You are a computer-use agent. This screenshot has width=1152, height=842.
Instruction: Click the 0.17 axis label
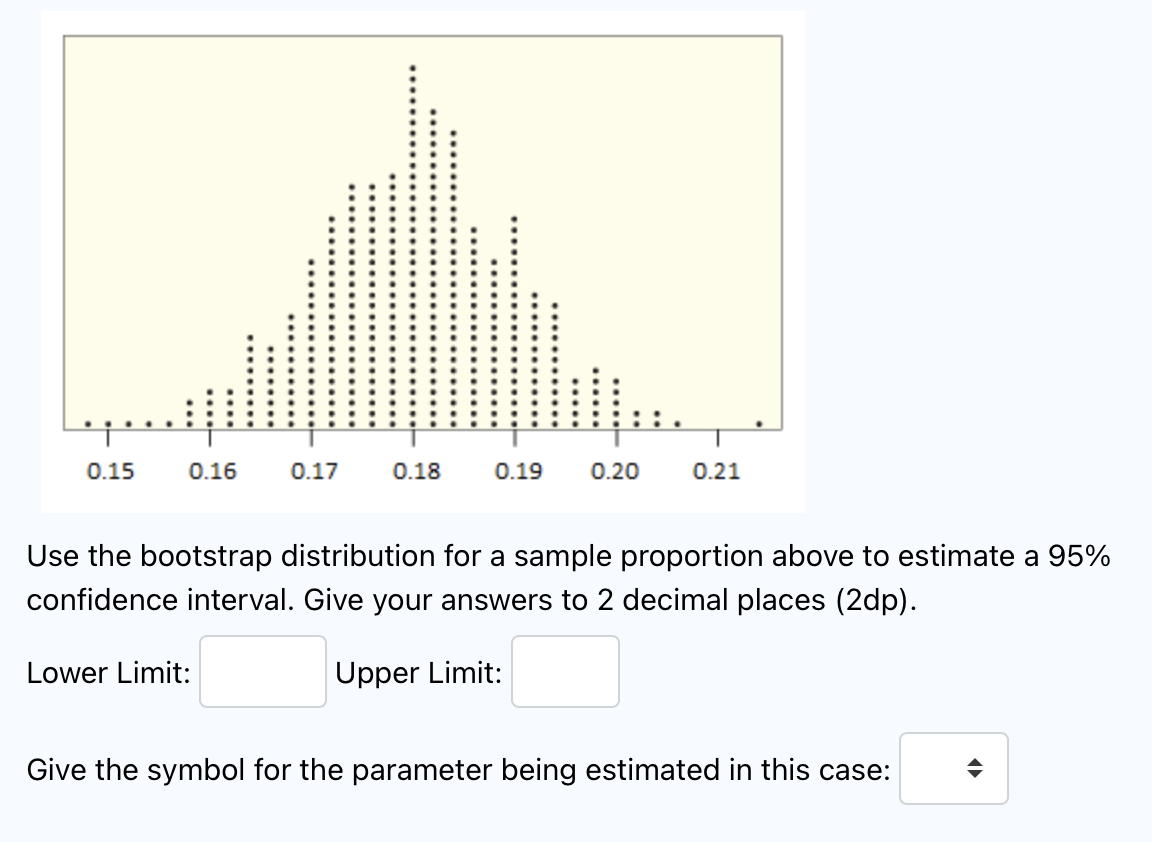314,471
